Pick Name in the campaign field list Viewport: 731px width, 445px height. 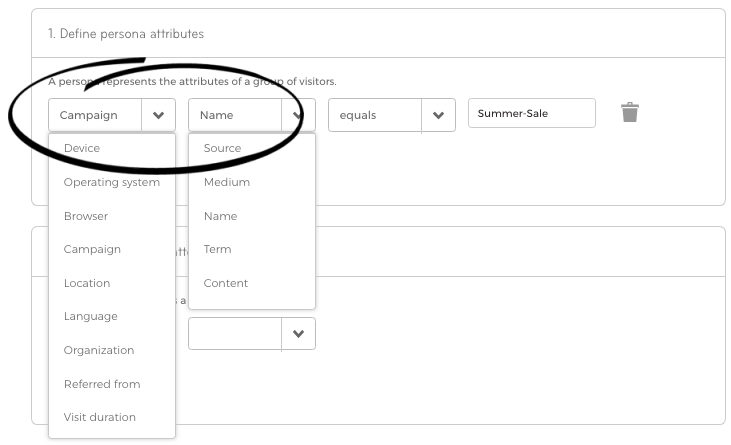220,216
